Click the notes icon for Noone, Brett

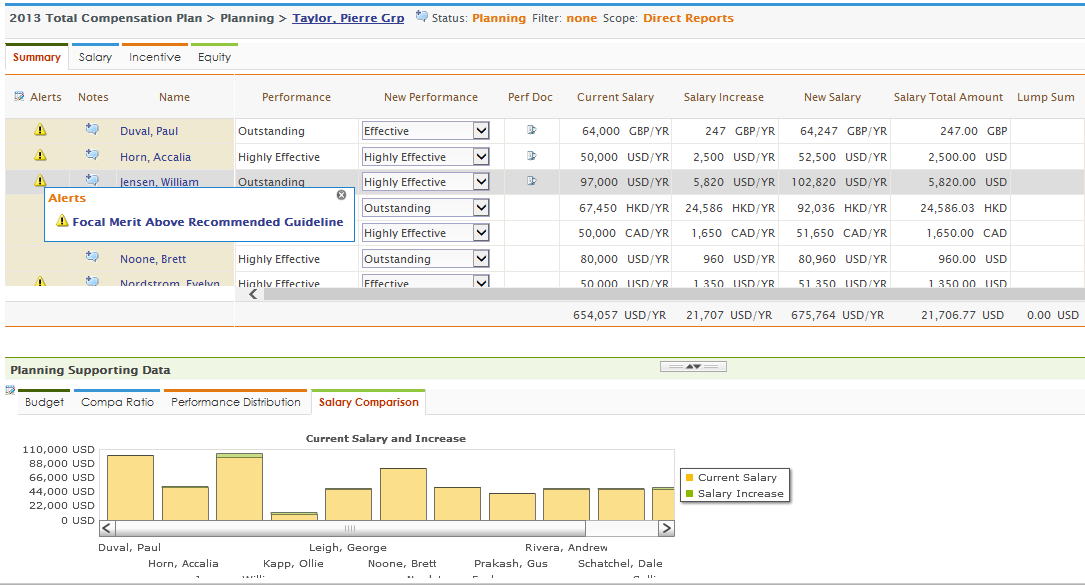coord(92,257)
